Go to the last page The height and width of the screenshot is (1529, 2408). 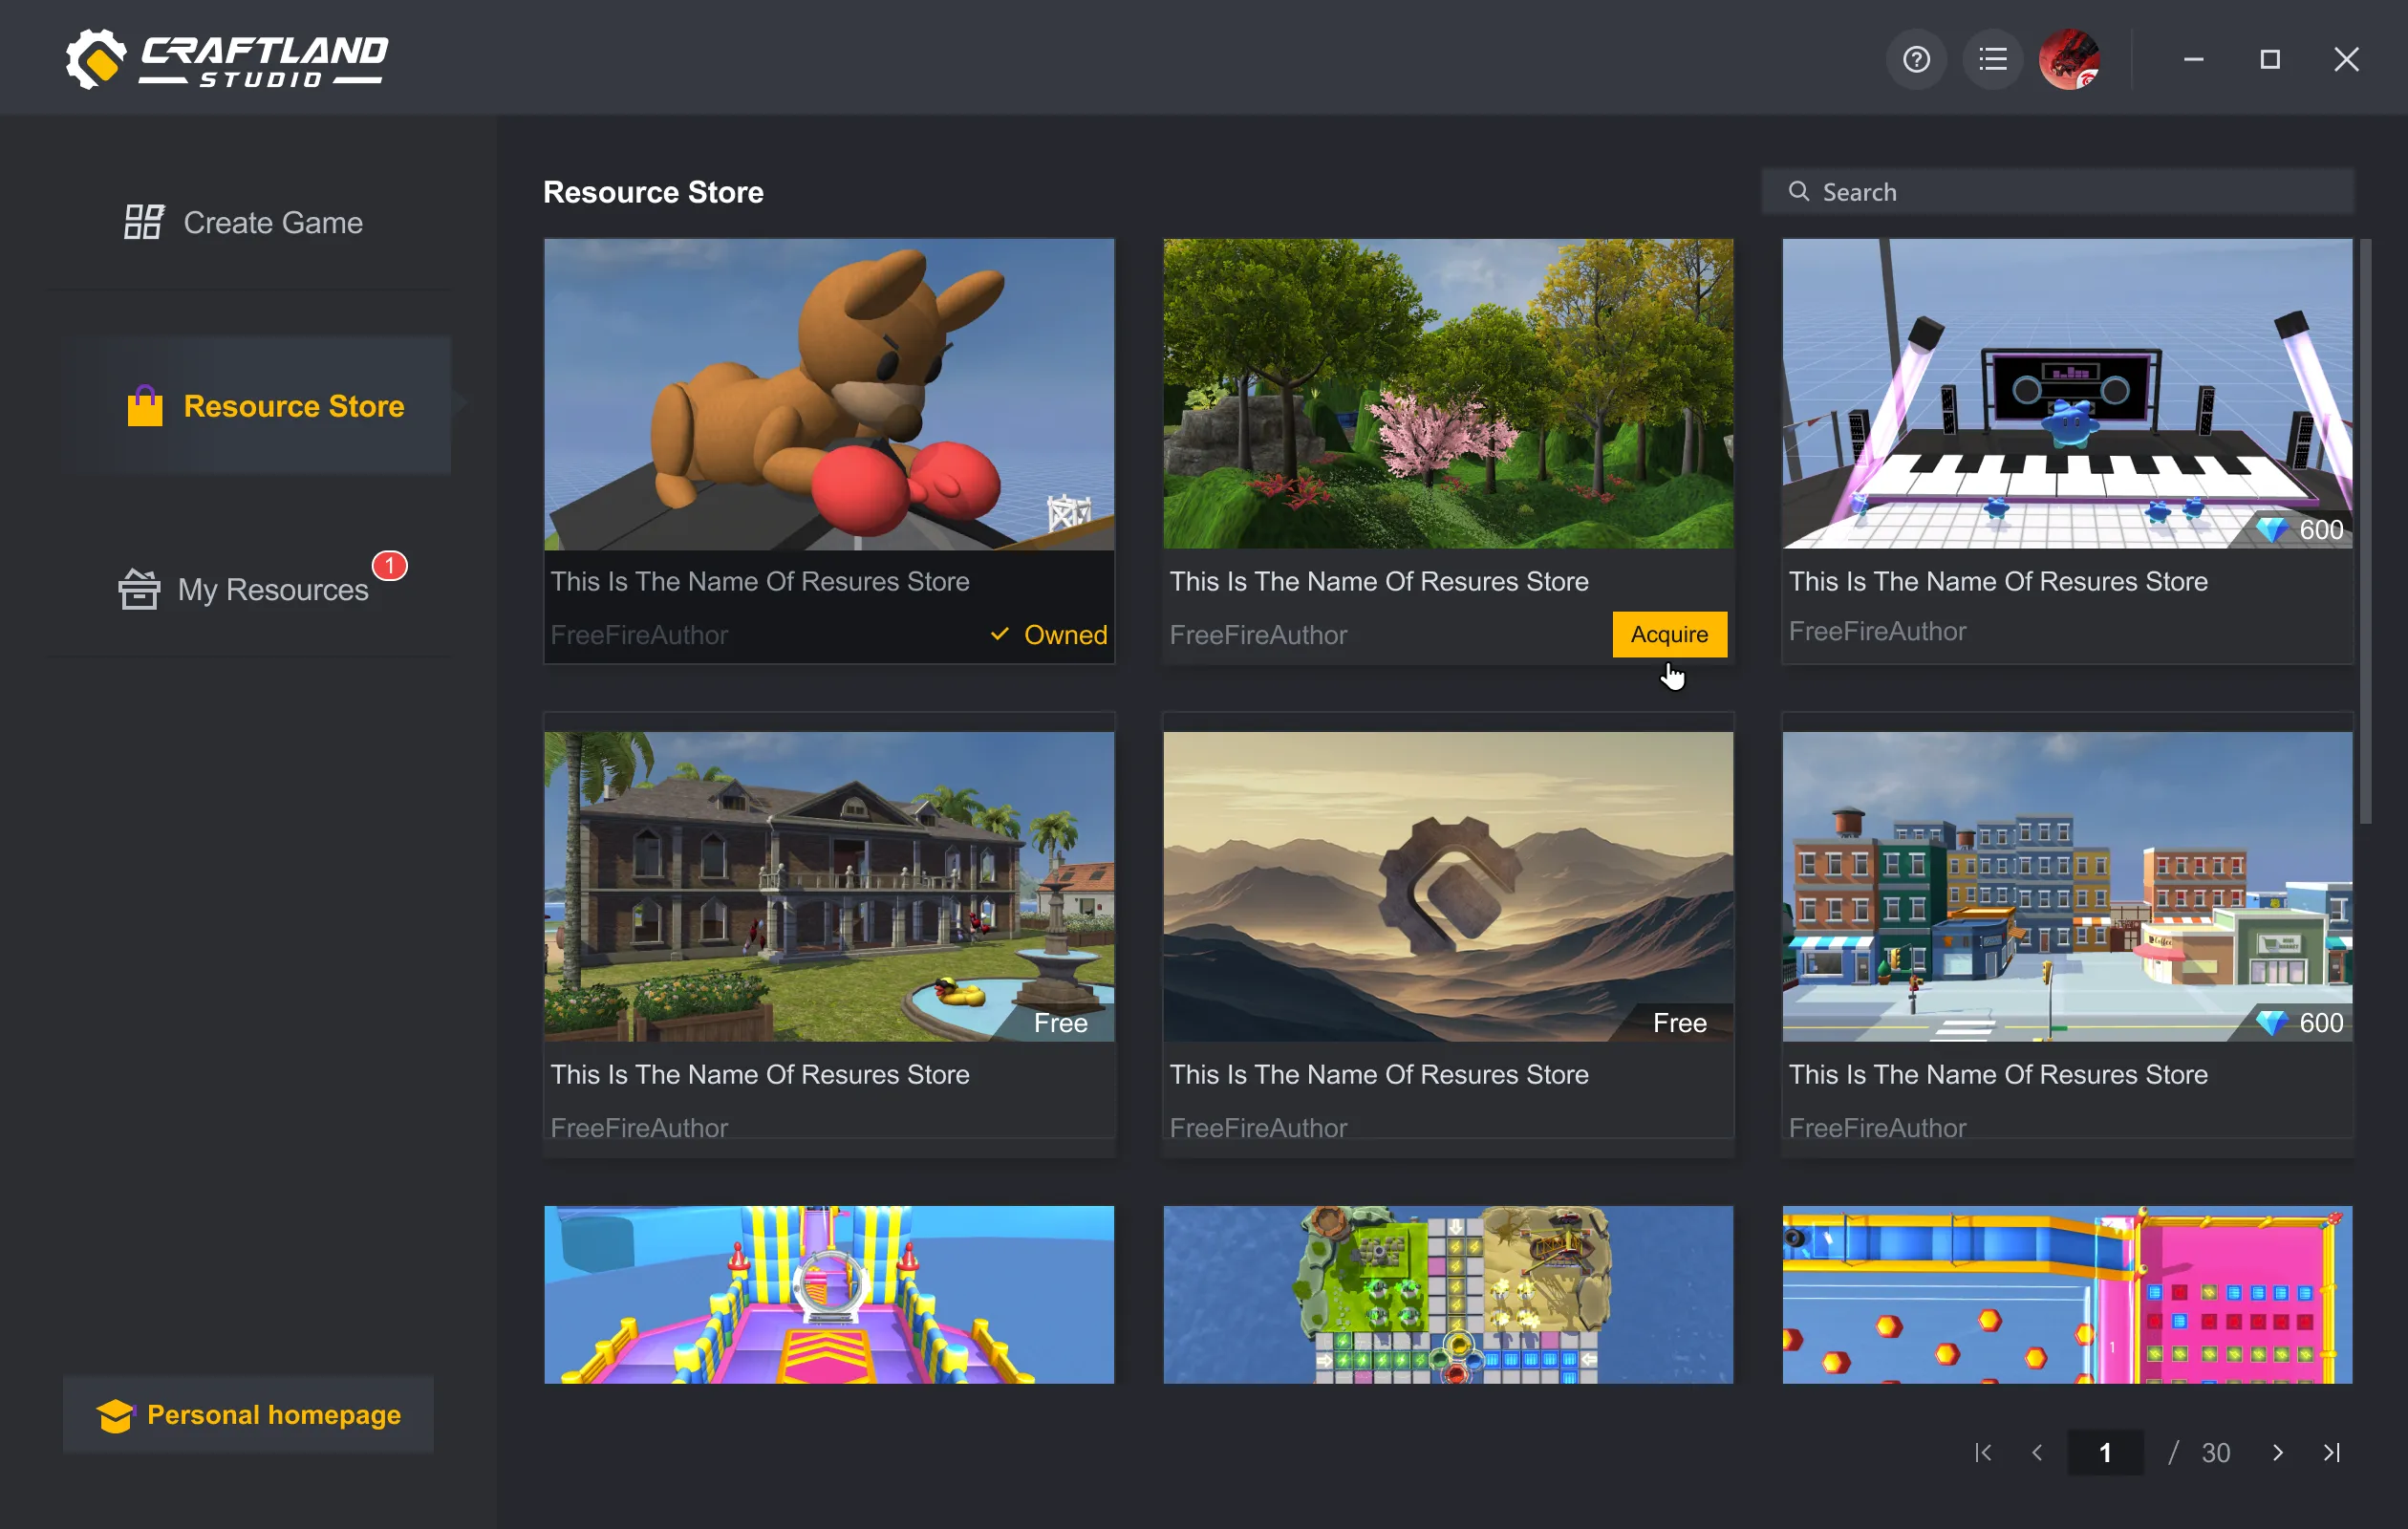pyautogui.click(x=2331, y=1452)
